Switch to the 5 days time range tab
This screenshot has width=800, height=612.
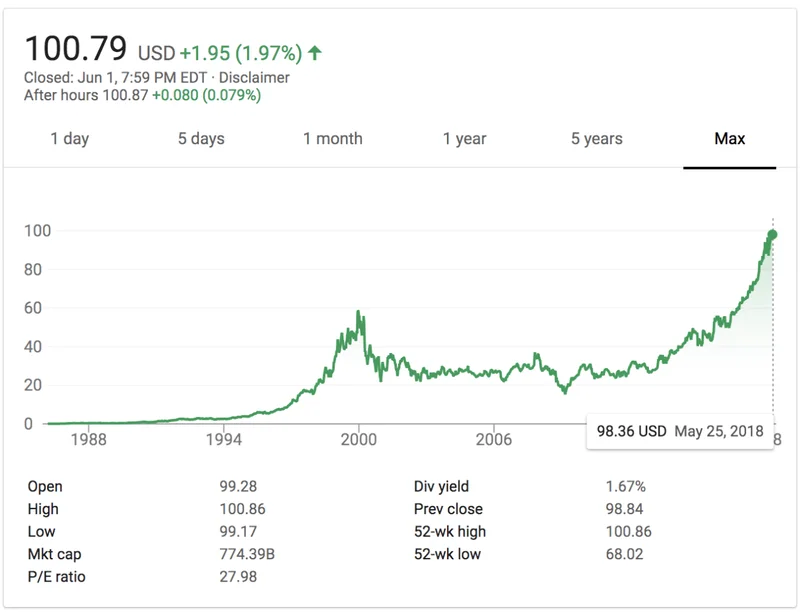(x=203, y=139)
